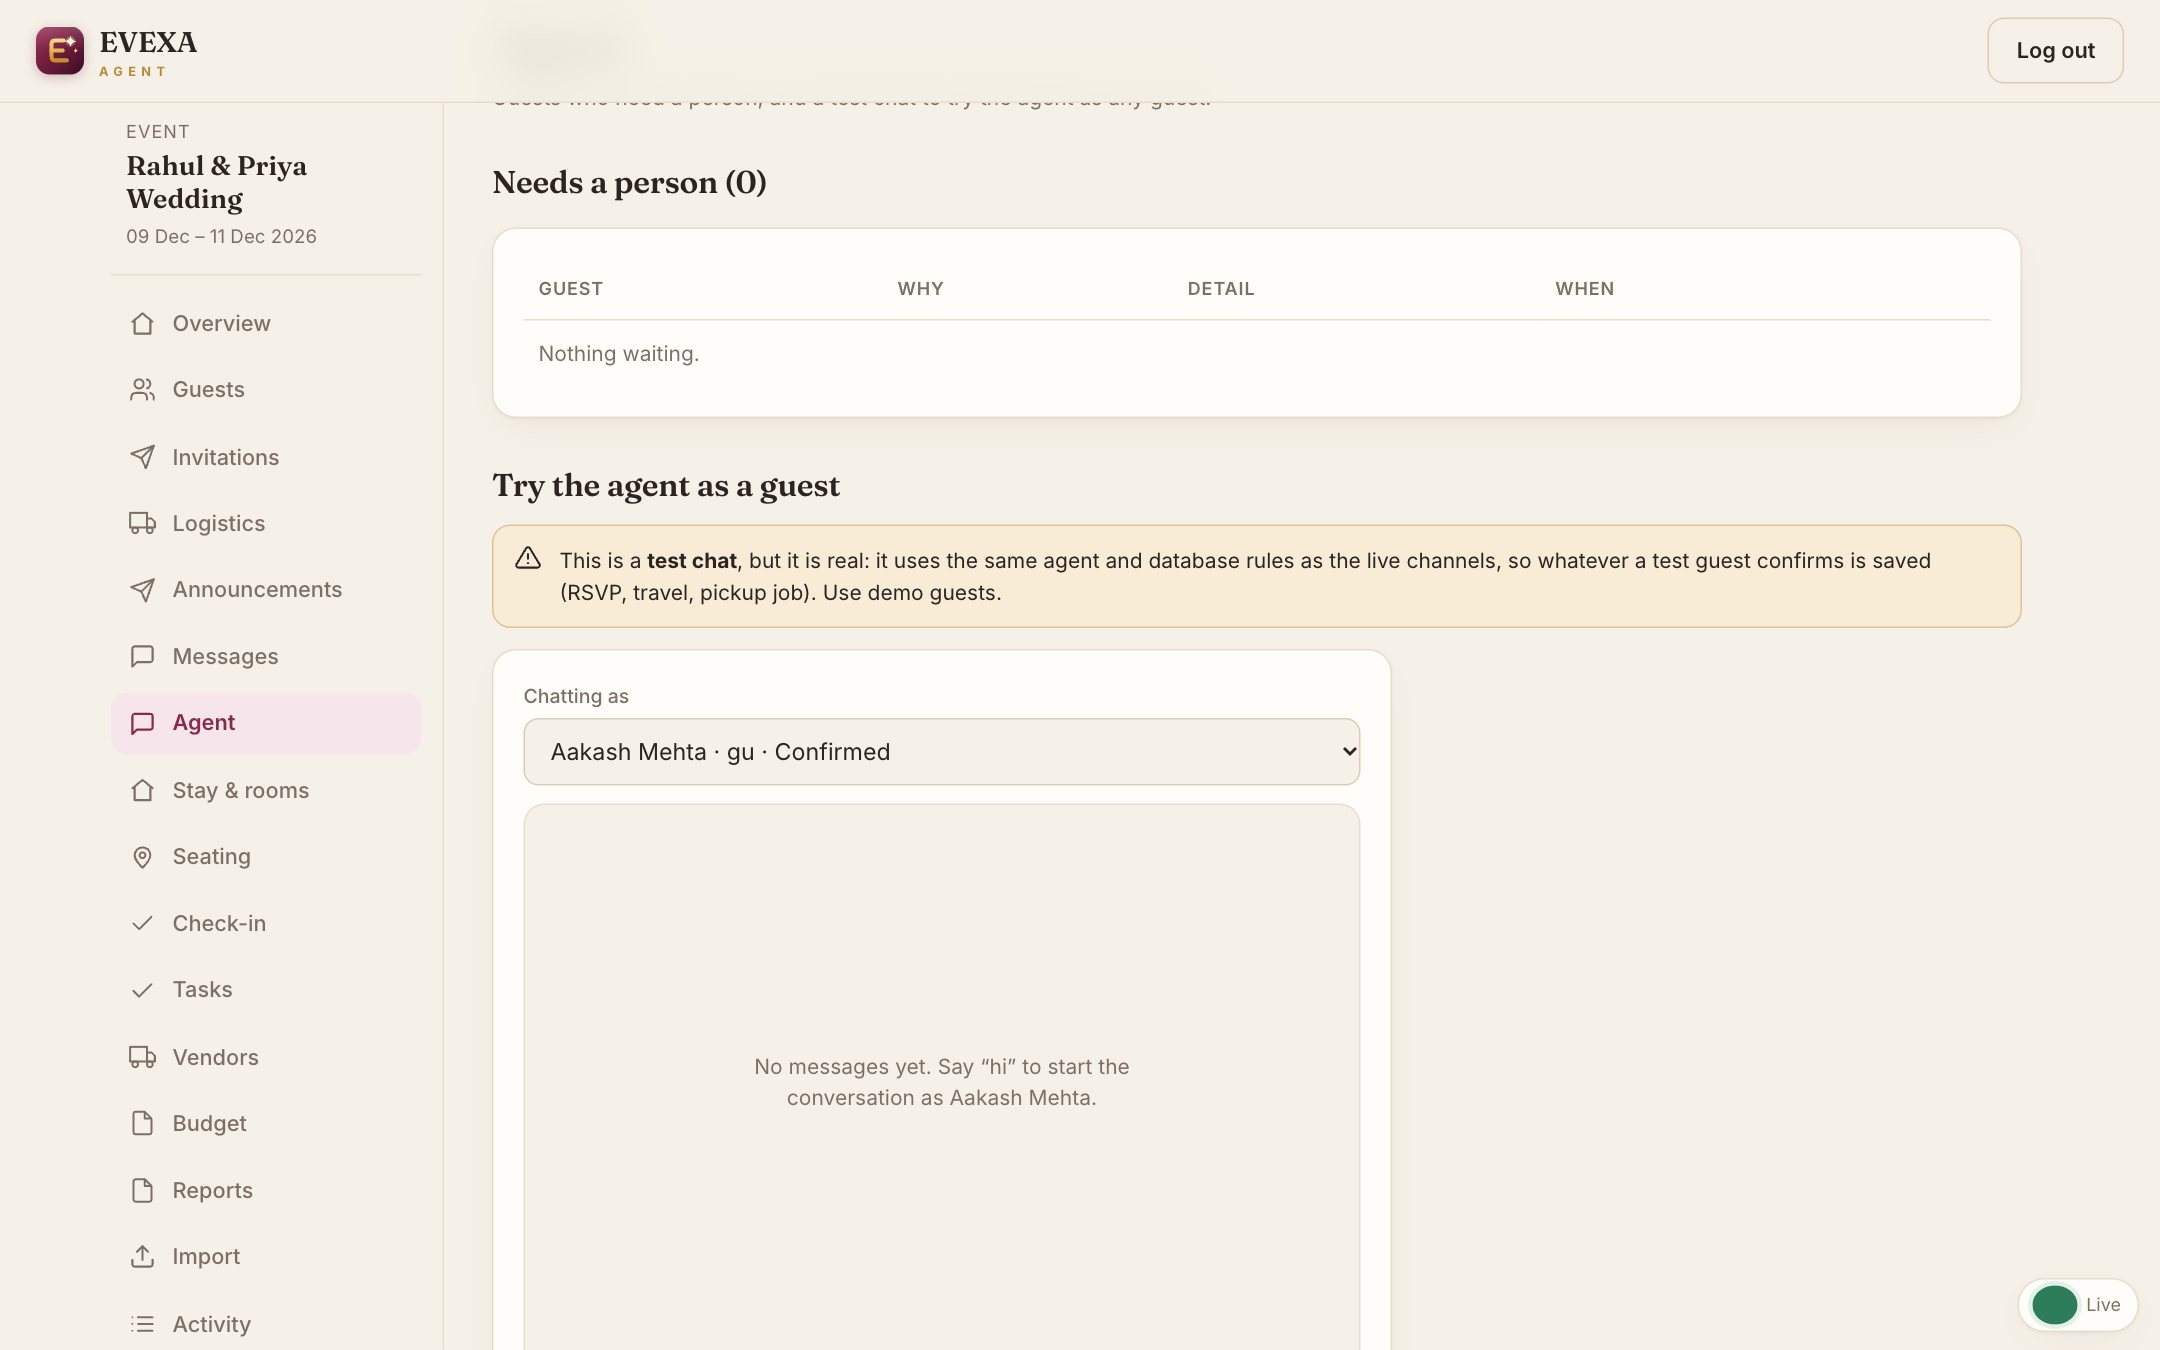Click the Guests people icon
The image size is (2160, 1350).
coord(142,390)
